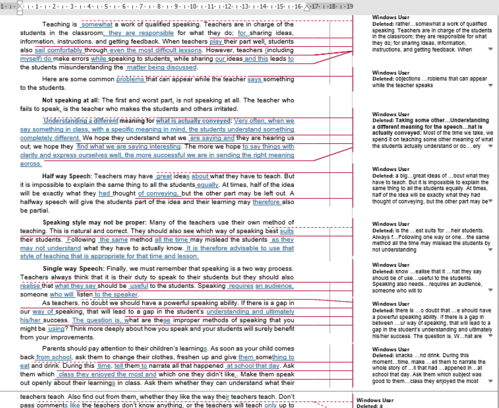Expand the 'Deleted: rather…somewhat' revision balloon arrow
This screenshot has width=499, height=408.
pyautogui.click(x=490, y=49)
